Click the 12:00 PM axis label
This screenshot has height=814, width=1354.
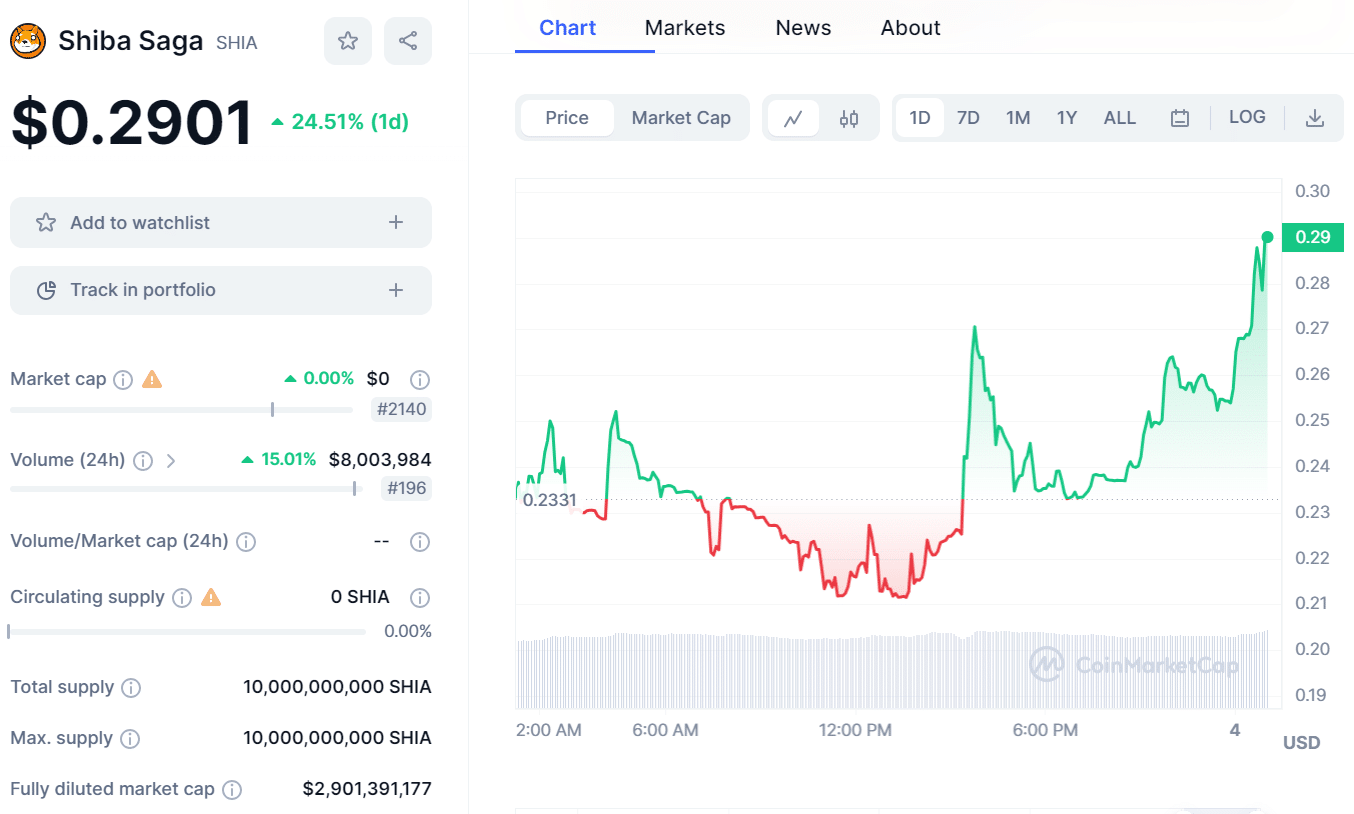pos(854,730)
